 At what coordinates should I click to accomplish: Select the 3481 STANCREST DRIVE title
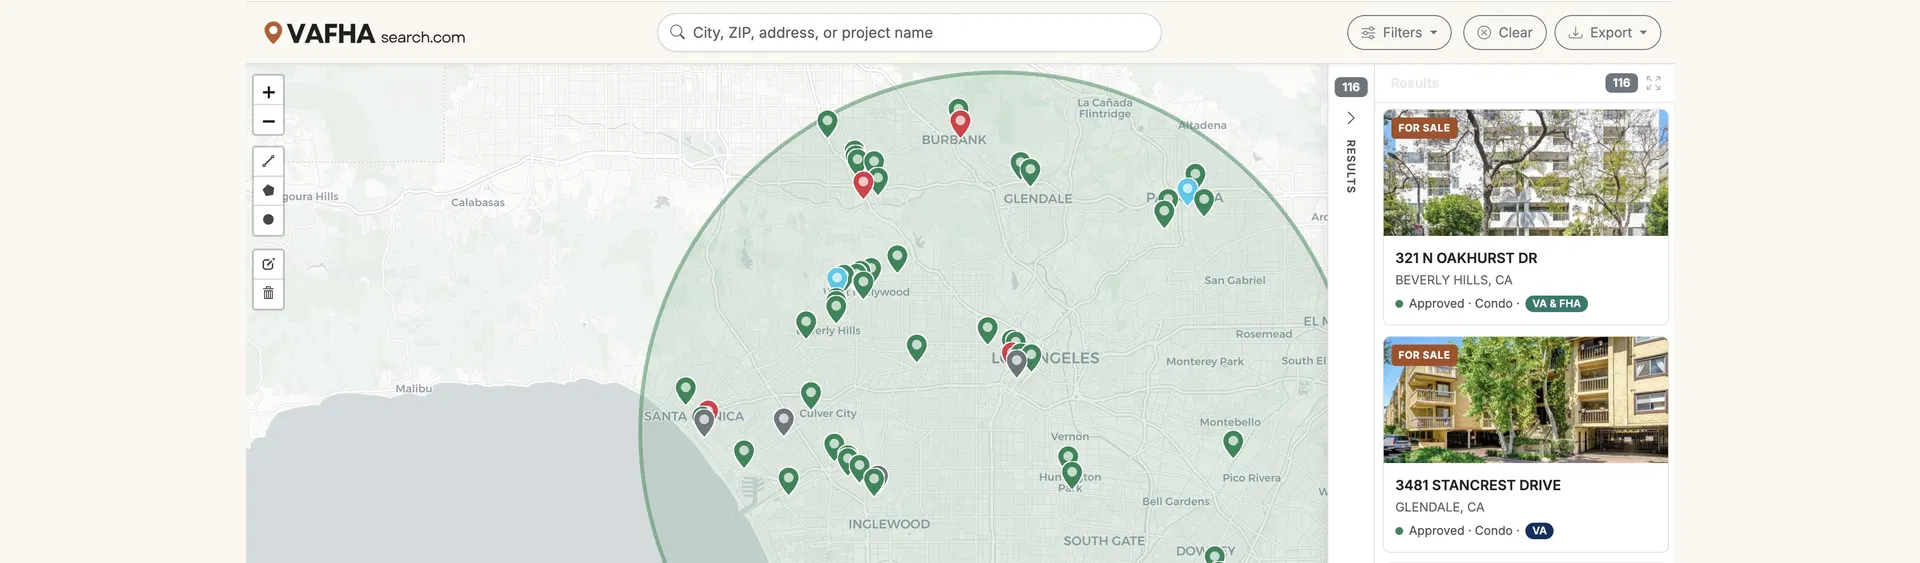coord(1477,485)
